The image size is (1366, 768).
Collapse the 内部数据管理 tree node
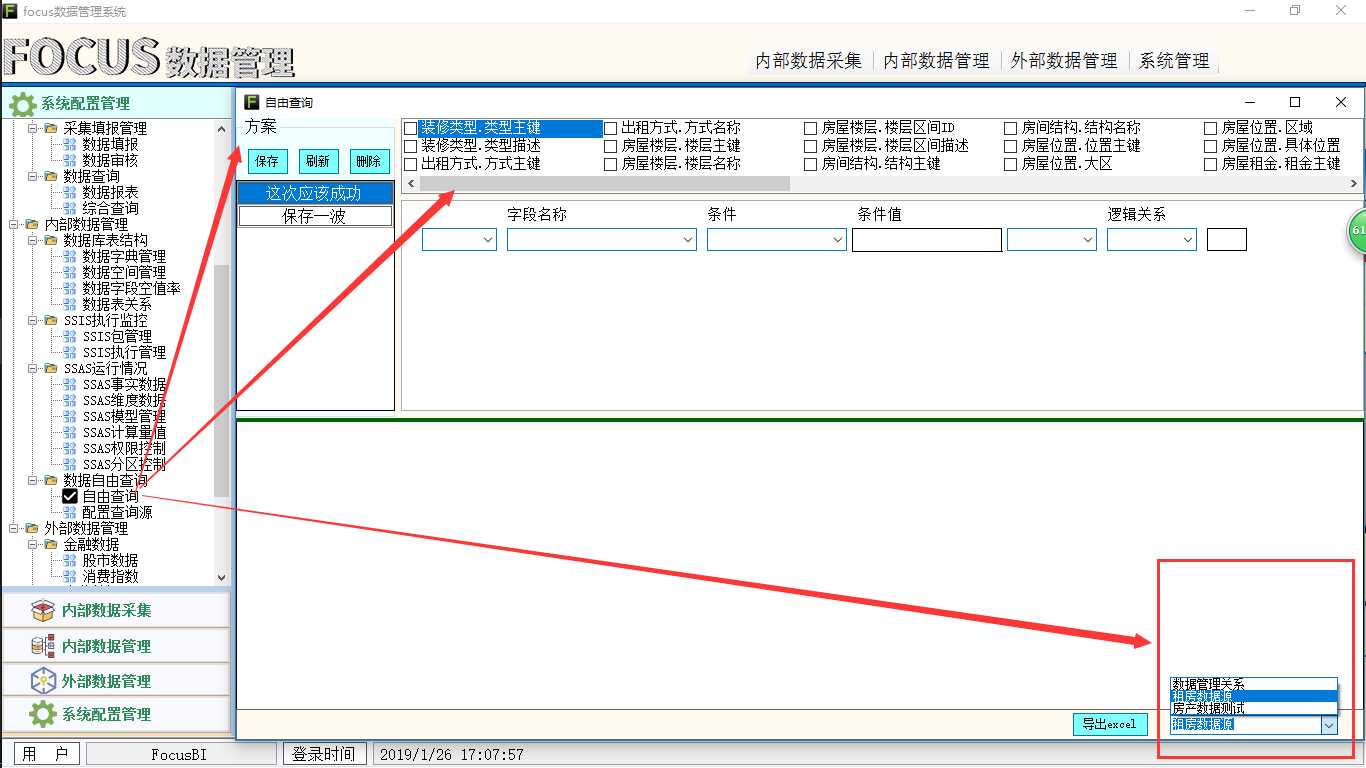tap(13, 224)
